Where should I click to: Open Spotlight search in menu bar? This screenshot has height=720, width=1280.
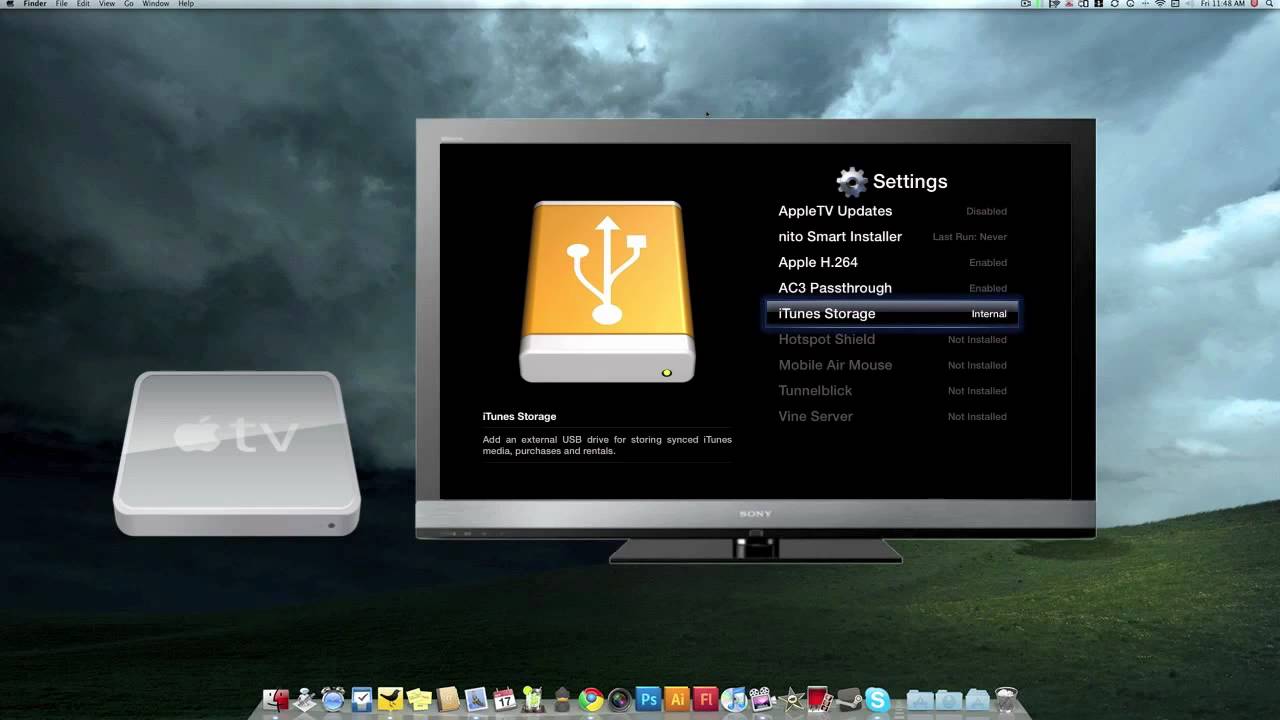[x=1270, y=4]
